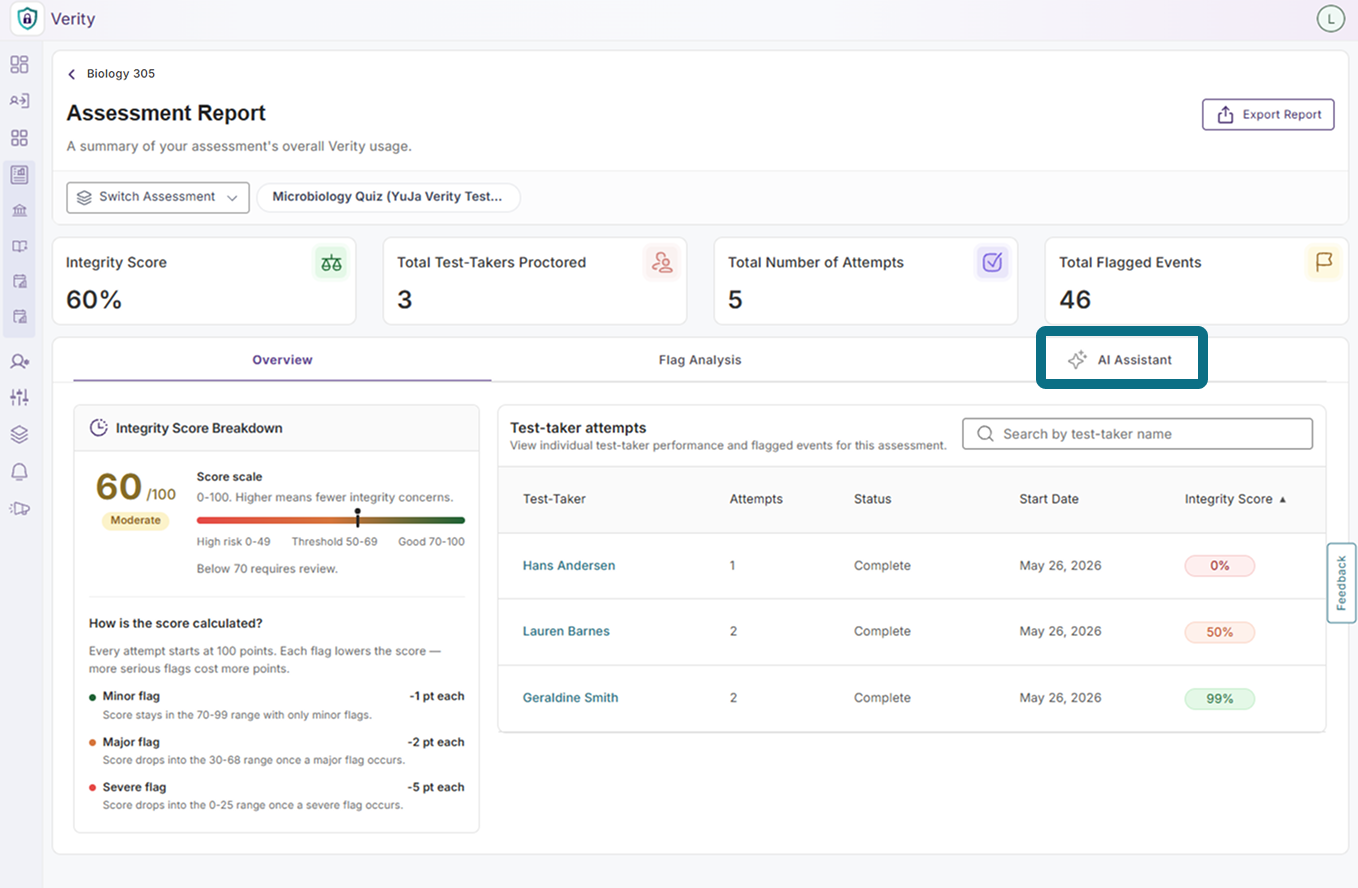This screenshot has height=888, width=1358.
Task: Click the Total Flagged Events value 46
Action: [1075, 300]
